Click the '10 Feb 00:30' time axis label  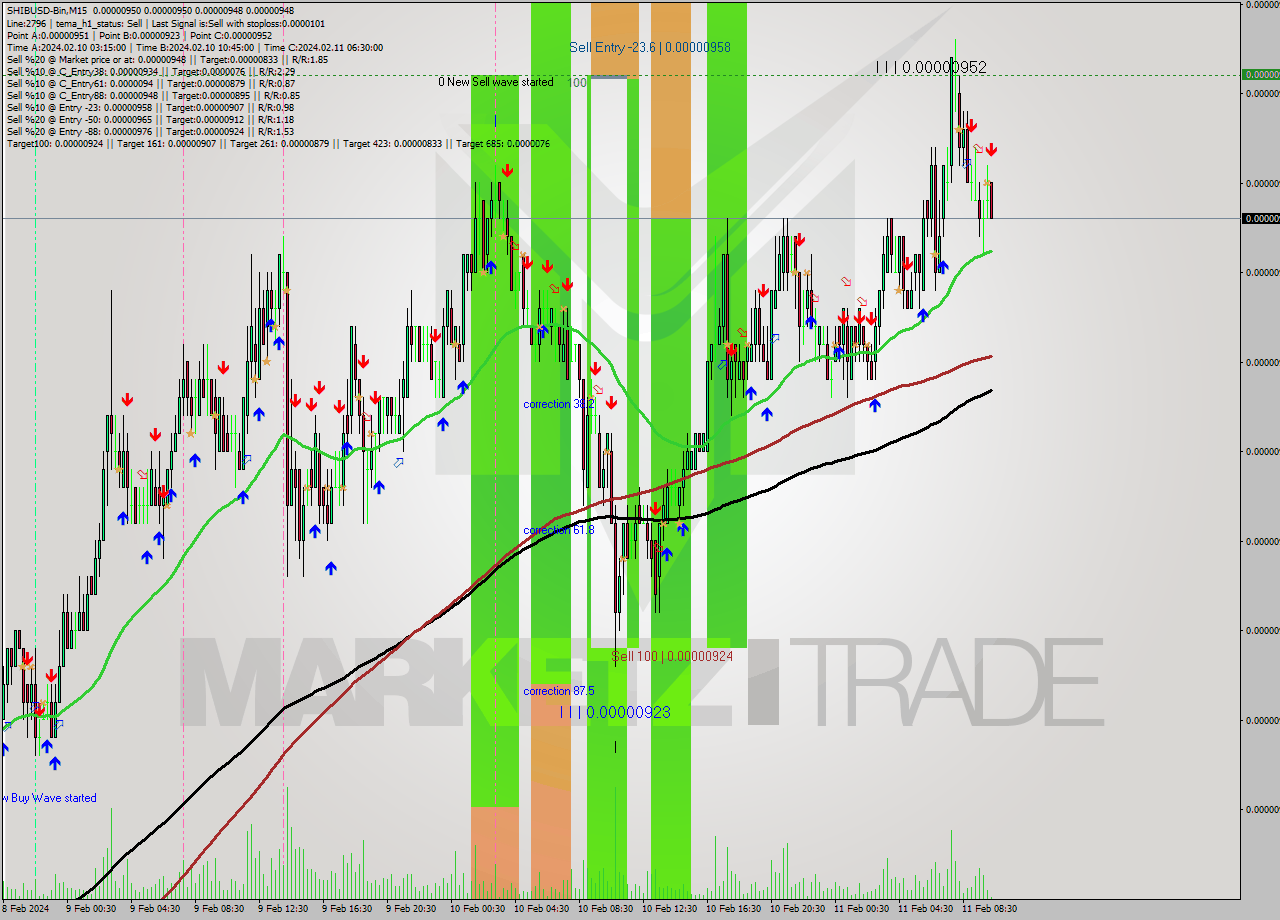click(477, 909)
